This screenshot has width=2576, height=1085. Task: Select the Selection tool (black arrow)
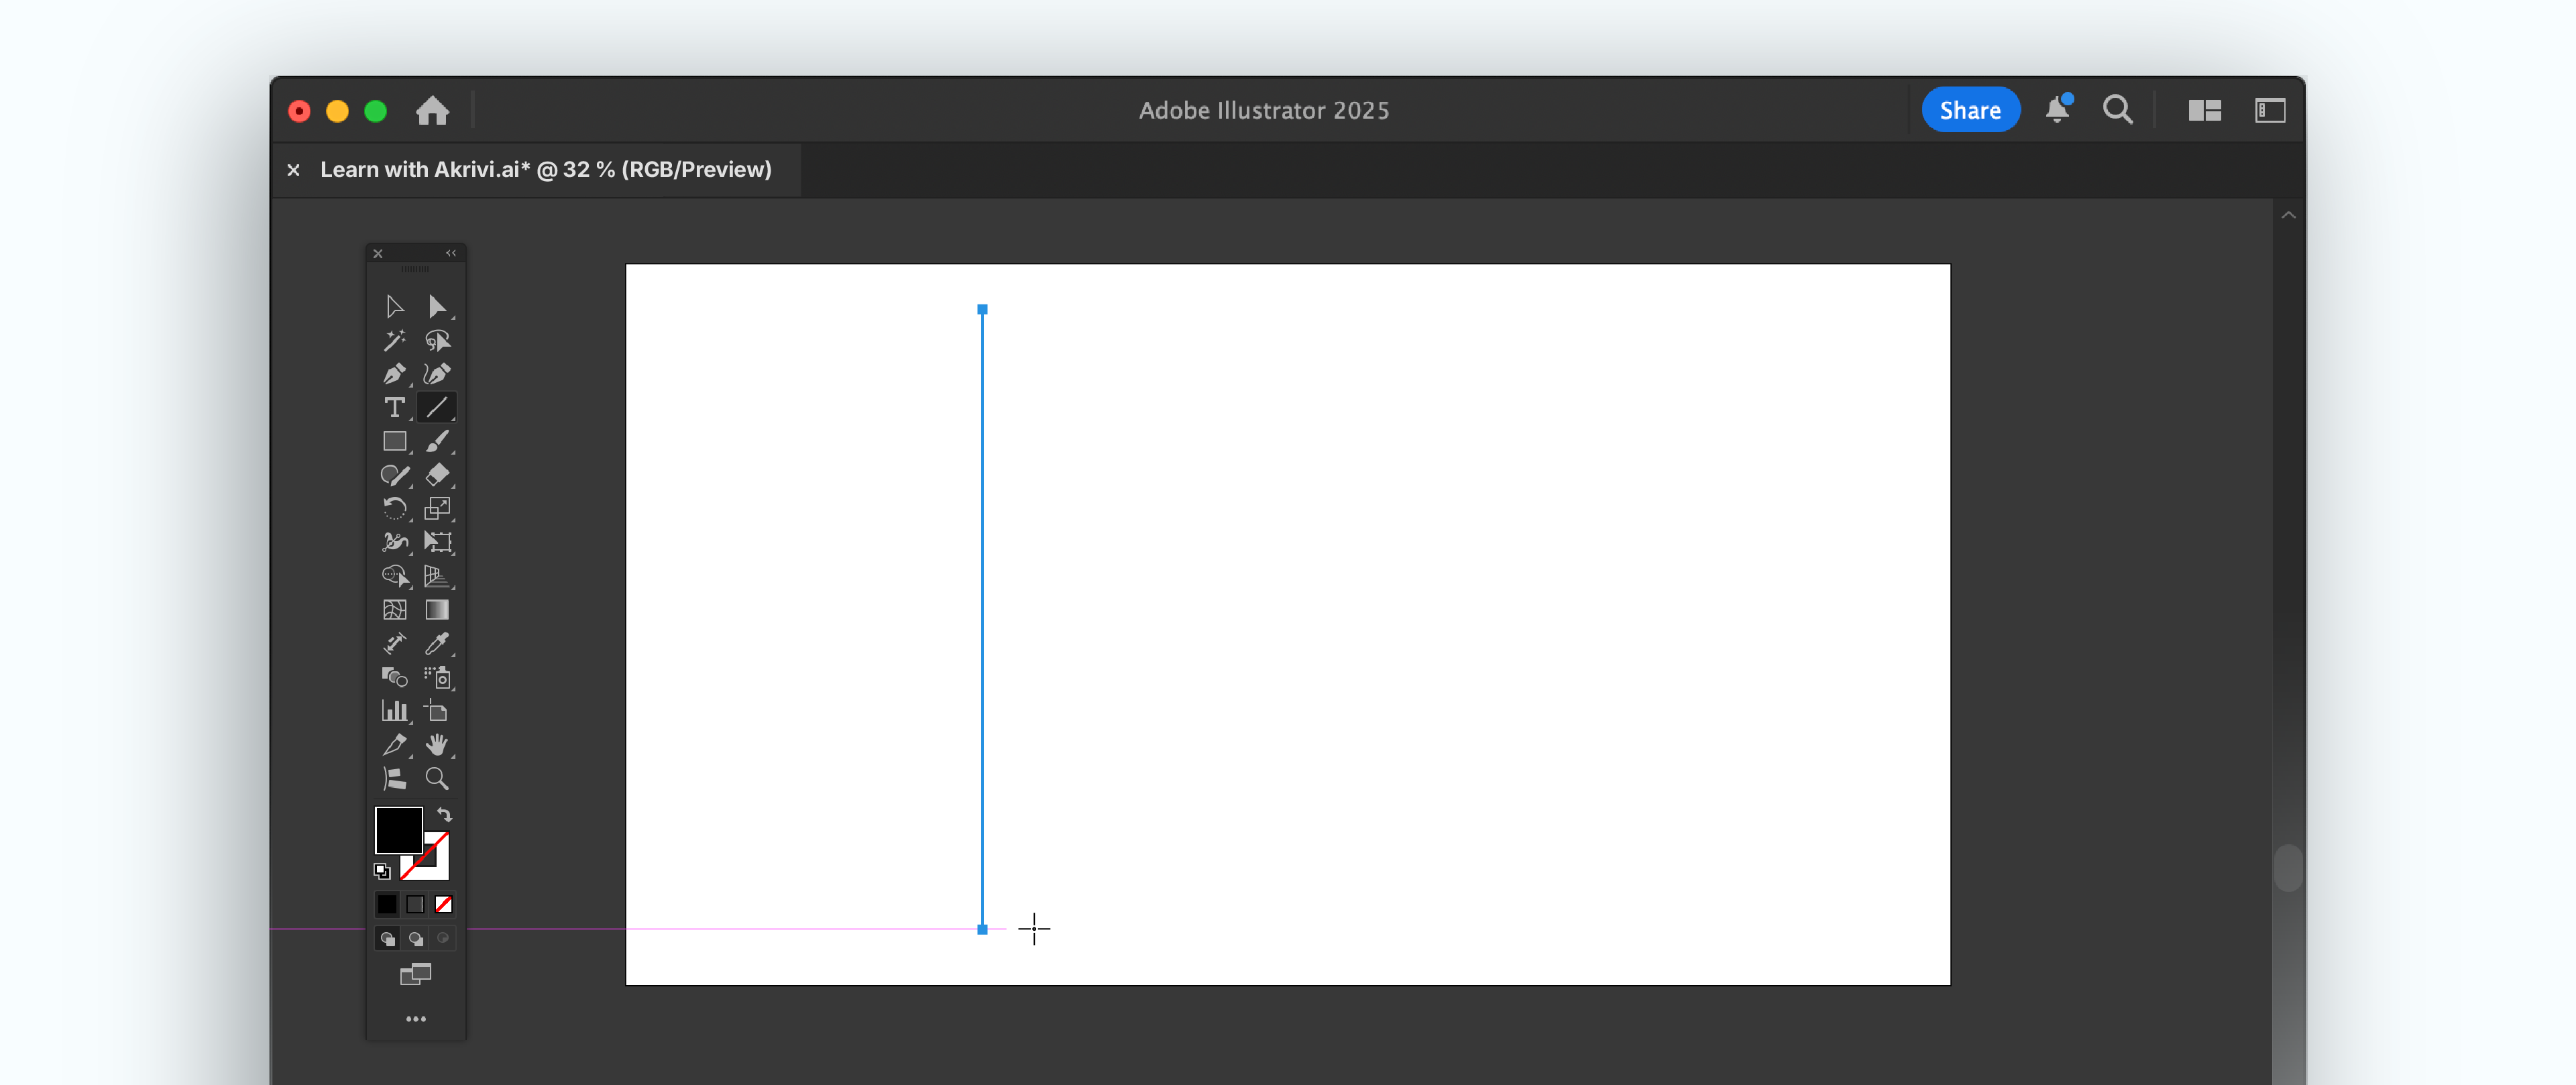click(394, 307)
